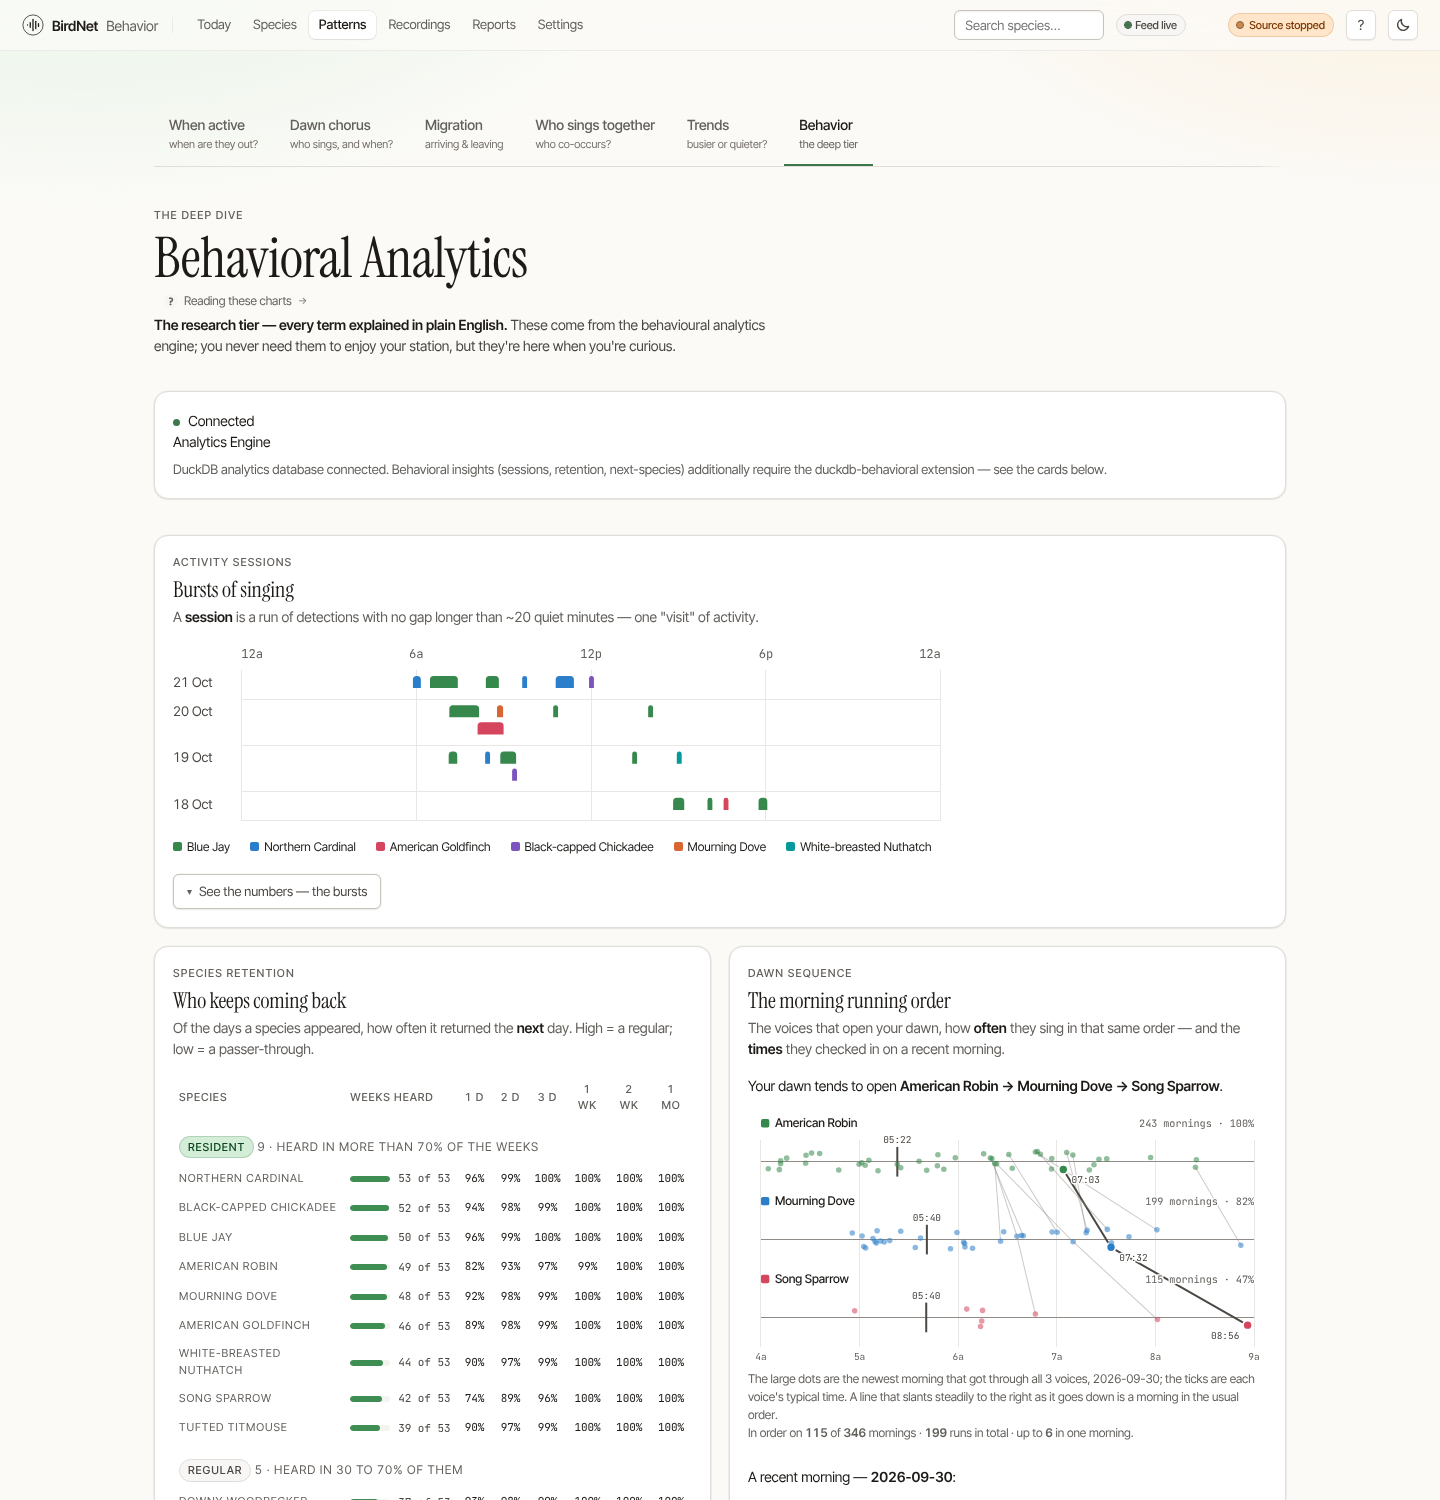Image resolution: width=1440 pixels, height=1500 pixels.
Task: Click the red American Goldfinch session bar on 20 Oct
Action: point(491,728)
